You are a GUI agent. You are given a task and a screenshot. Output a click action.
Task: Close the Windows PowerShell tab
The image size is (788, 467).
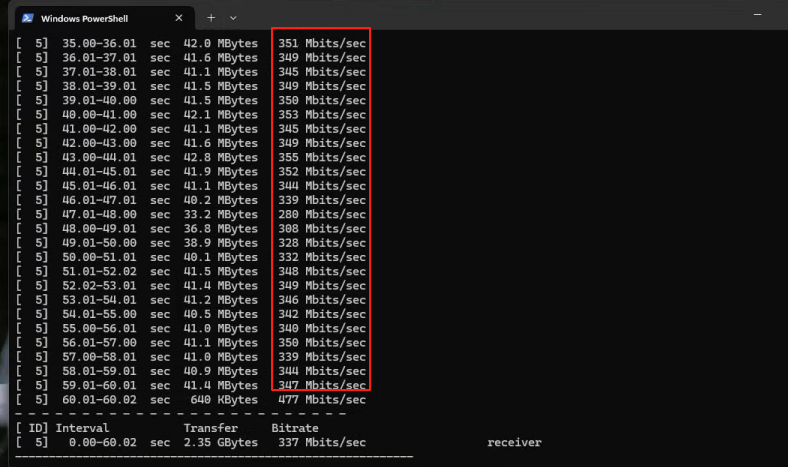click(179, 18)
